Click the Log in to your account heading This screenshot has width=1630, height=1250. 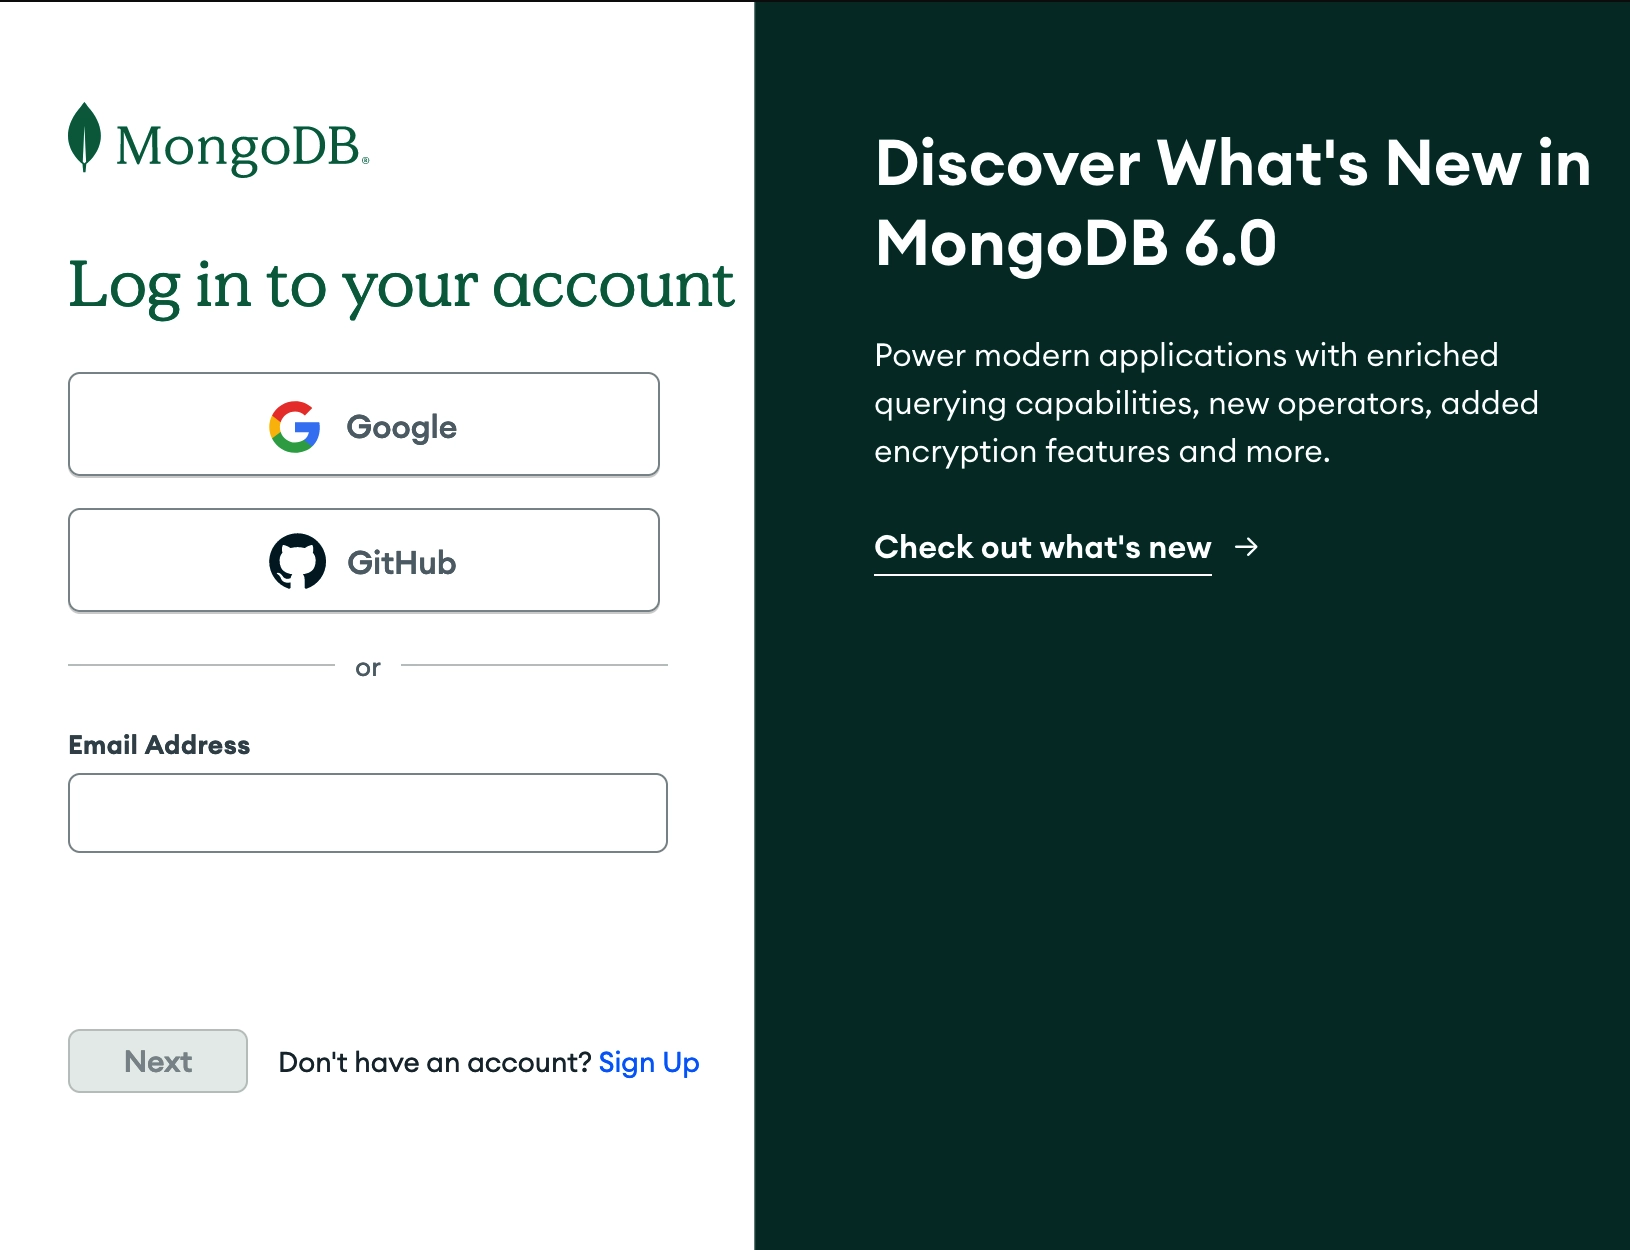401,287
